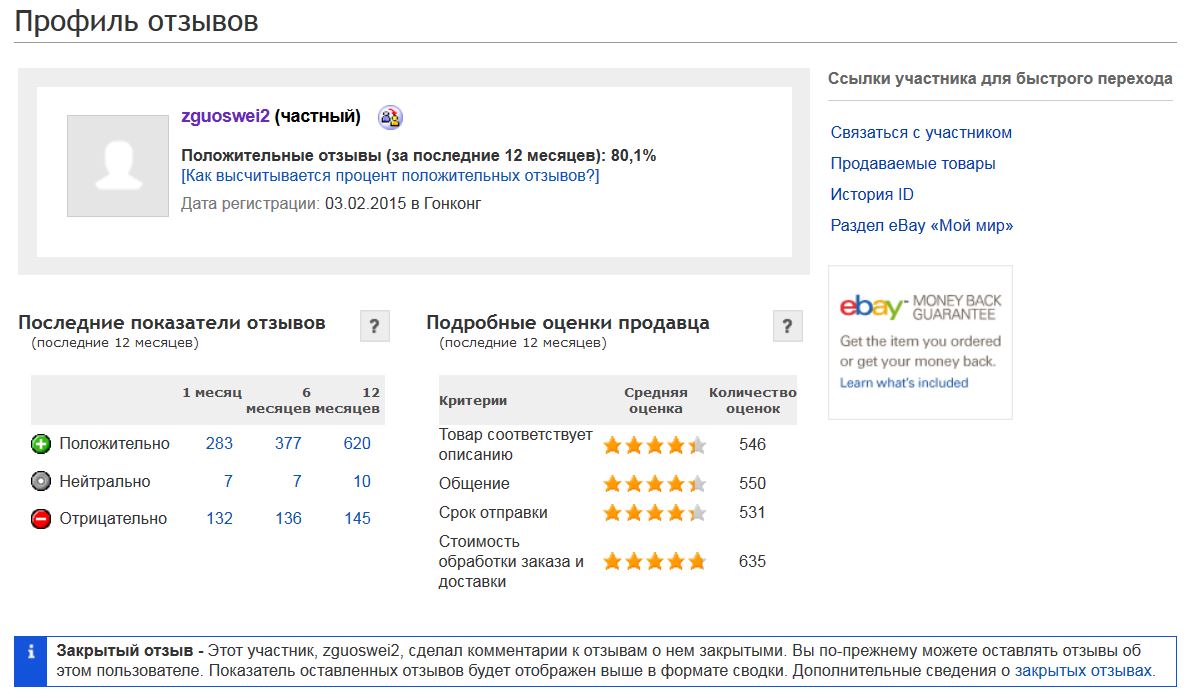Image resolution: width=1184 pixels, height=691 pixels.
Task: Open История ID link
Action: coord(872,195)
